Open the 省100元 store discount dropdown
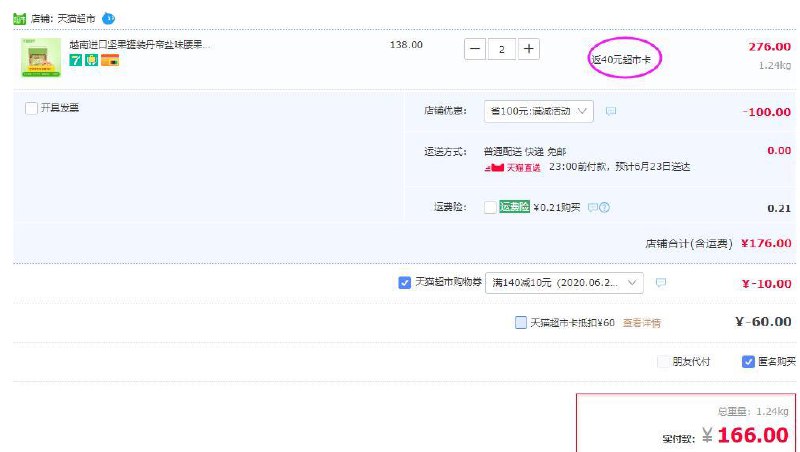Viewport: 800px width, 452px height. (x=538, y=111)
